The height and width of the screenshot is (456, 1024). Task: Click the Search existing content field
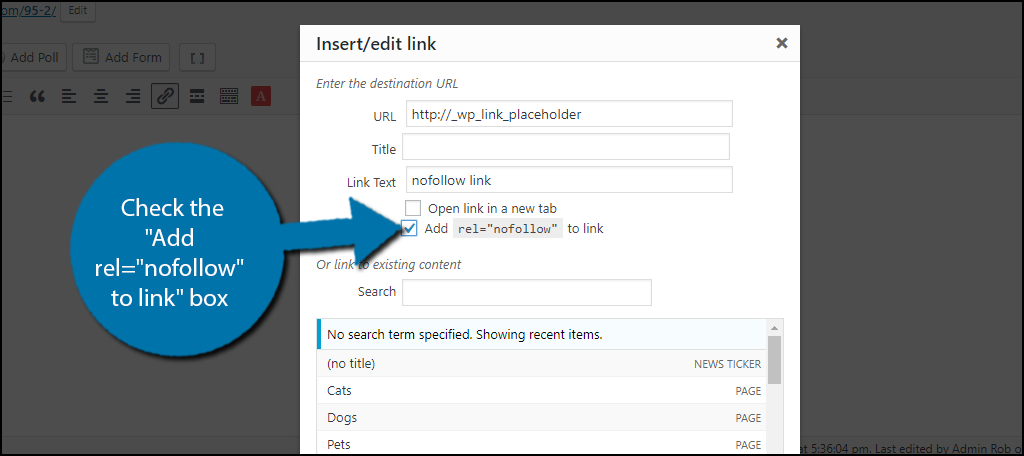point(526,292)
